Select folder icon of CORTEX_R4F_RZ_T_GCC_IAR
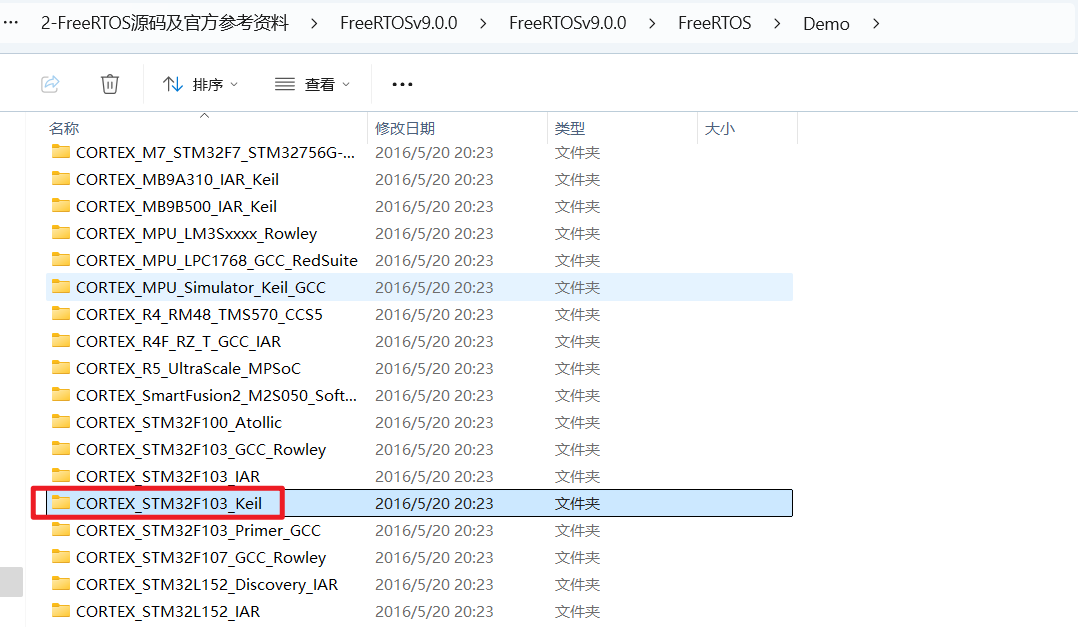 pos(60,341)
